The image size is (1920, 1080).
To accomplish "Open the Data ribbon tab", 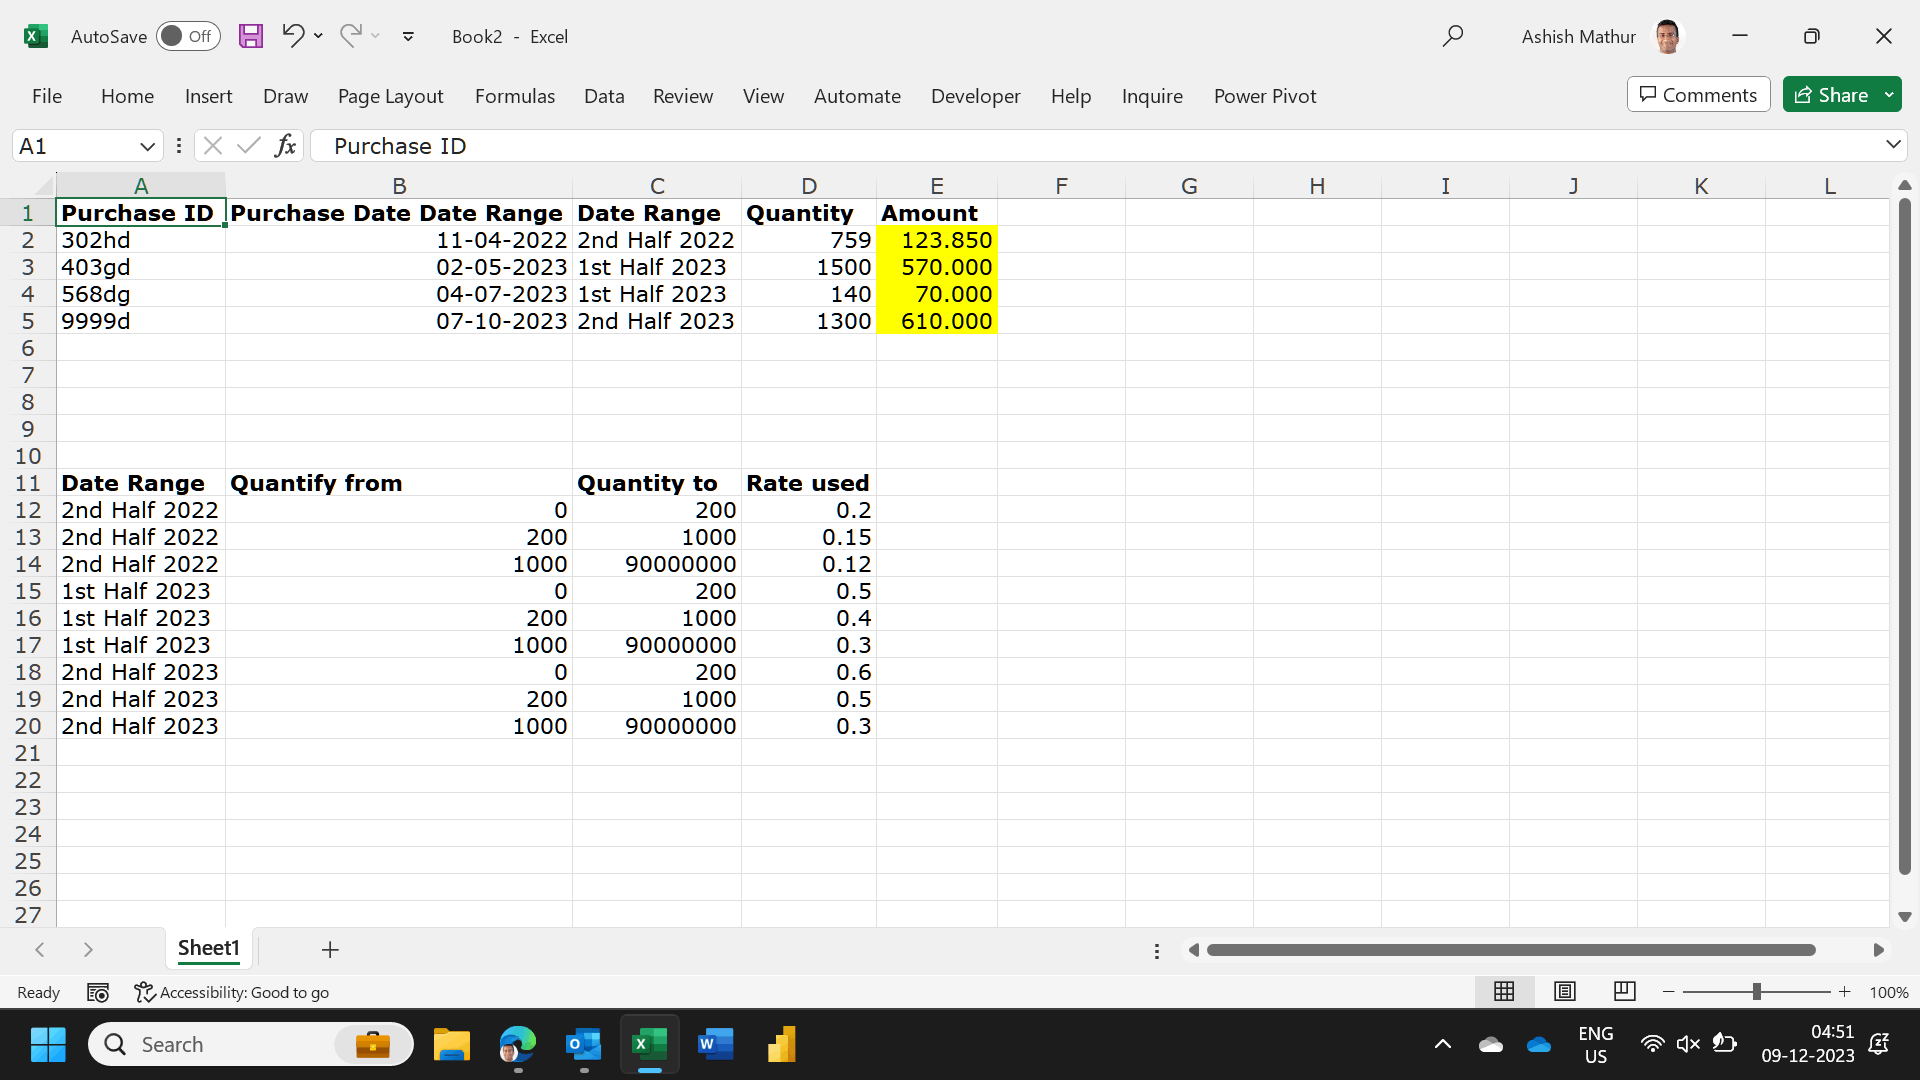I will click(x=604, y=96).
